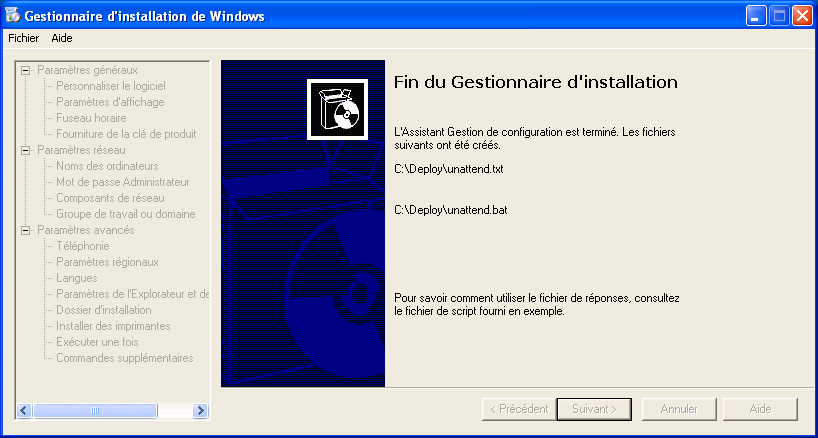
Task: Select Fourniture de la clé de produit
Action: click(126, 134)
